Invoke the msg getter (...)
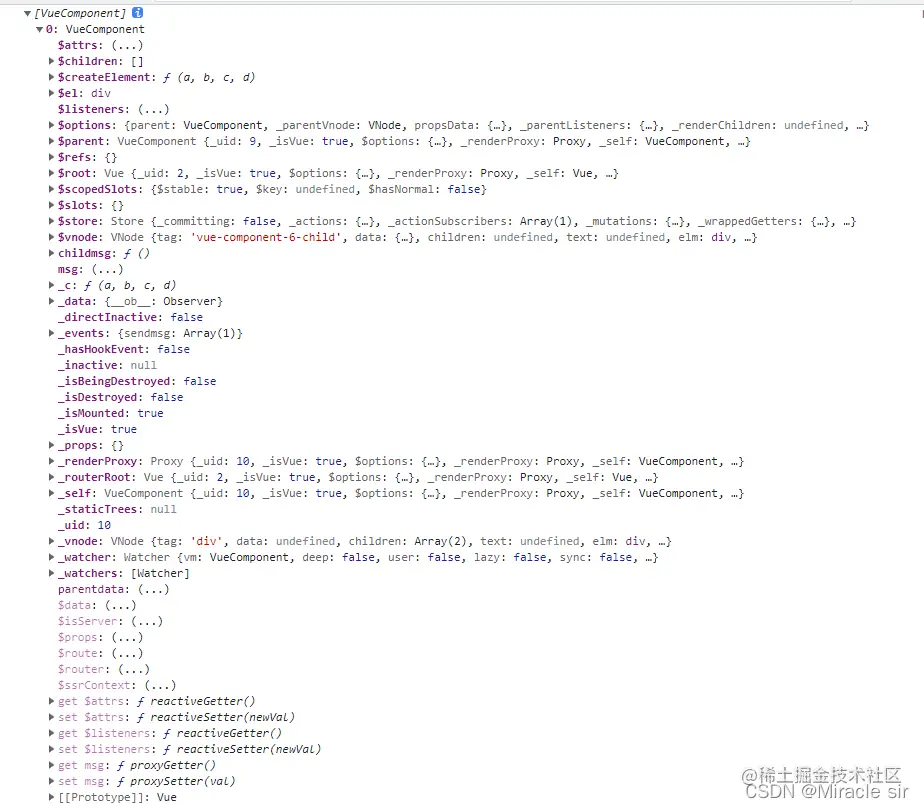 point(107,269)
